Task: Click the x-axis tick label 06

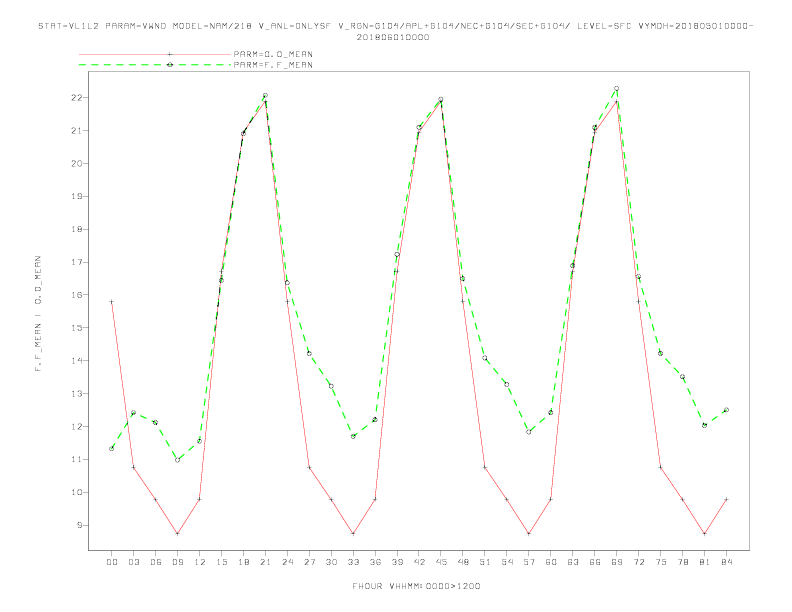Action: tap(156, 562)
